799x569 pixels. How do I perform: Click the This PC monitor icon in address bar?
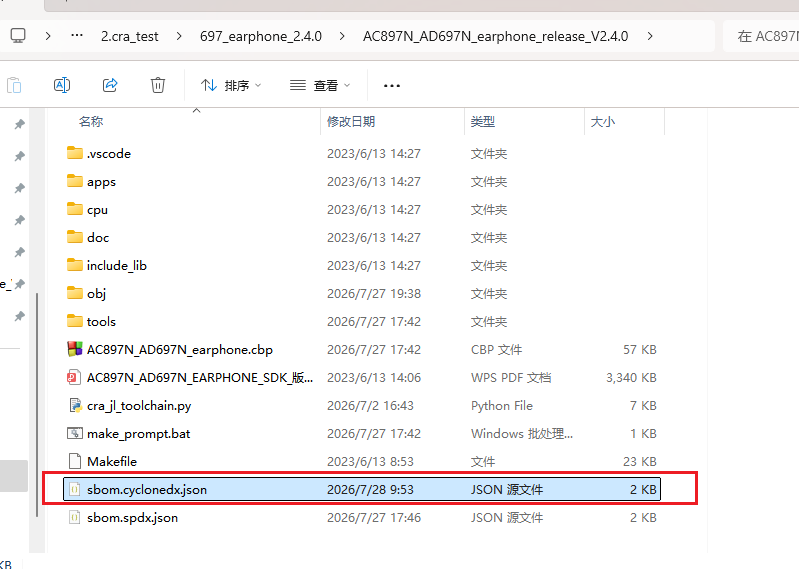[x=18, y=36]
